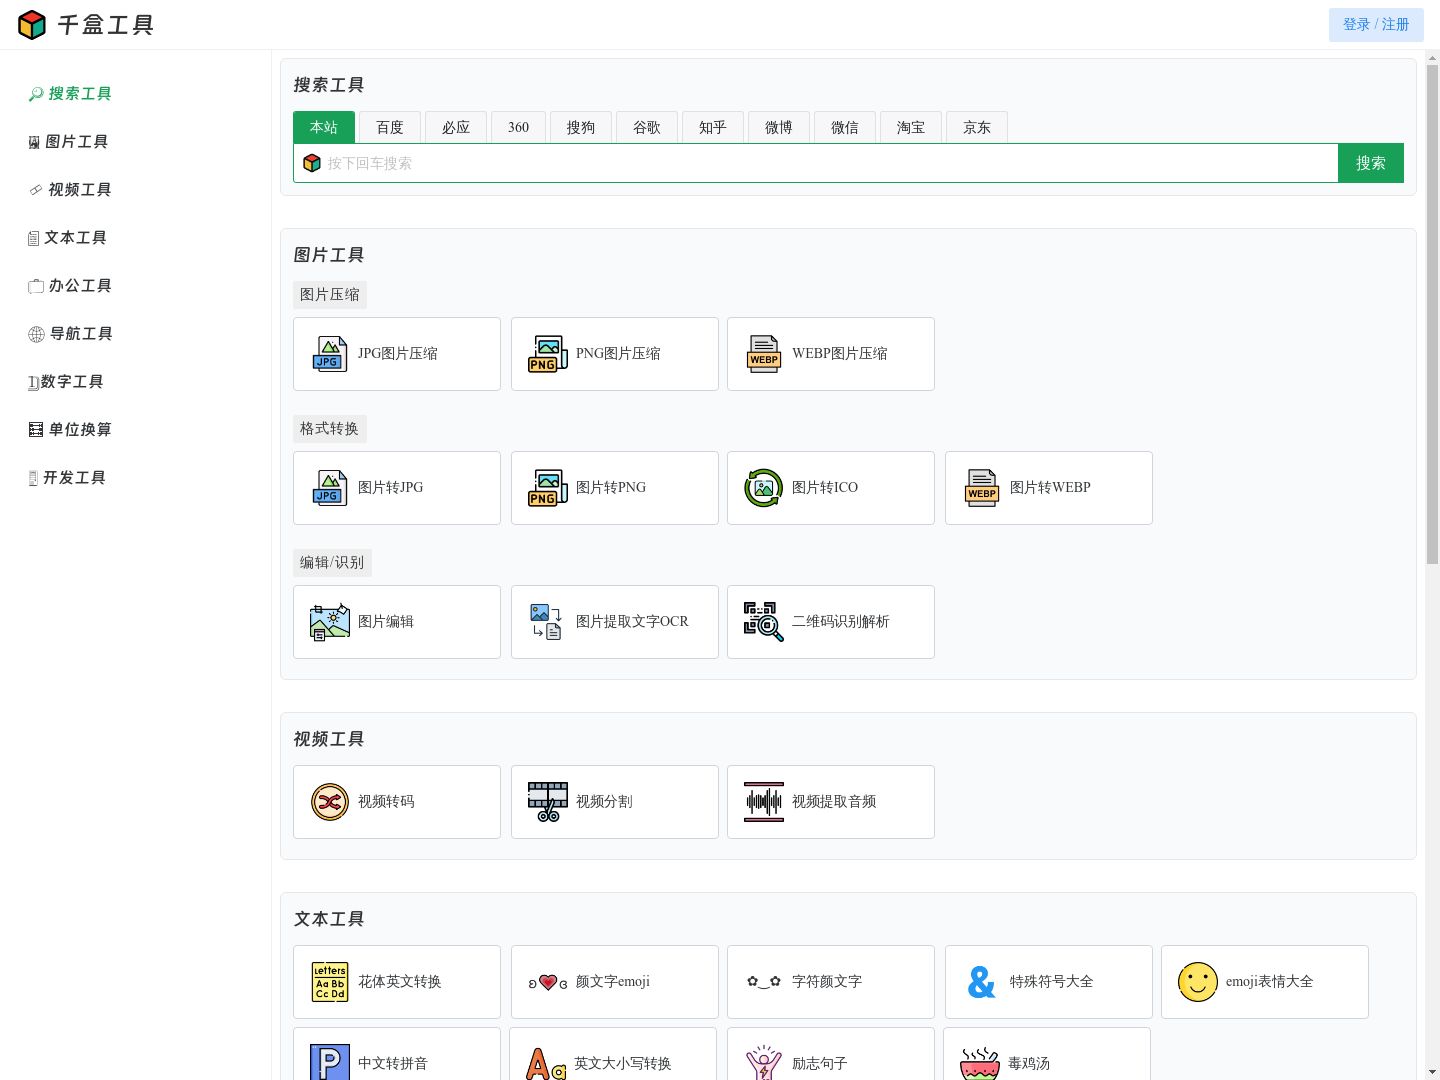Switch to the 京东 search tab

click(x=977, y=127)
